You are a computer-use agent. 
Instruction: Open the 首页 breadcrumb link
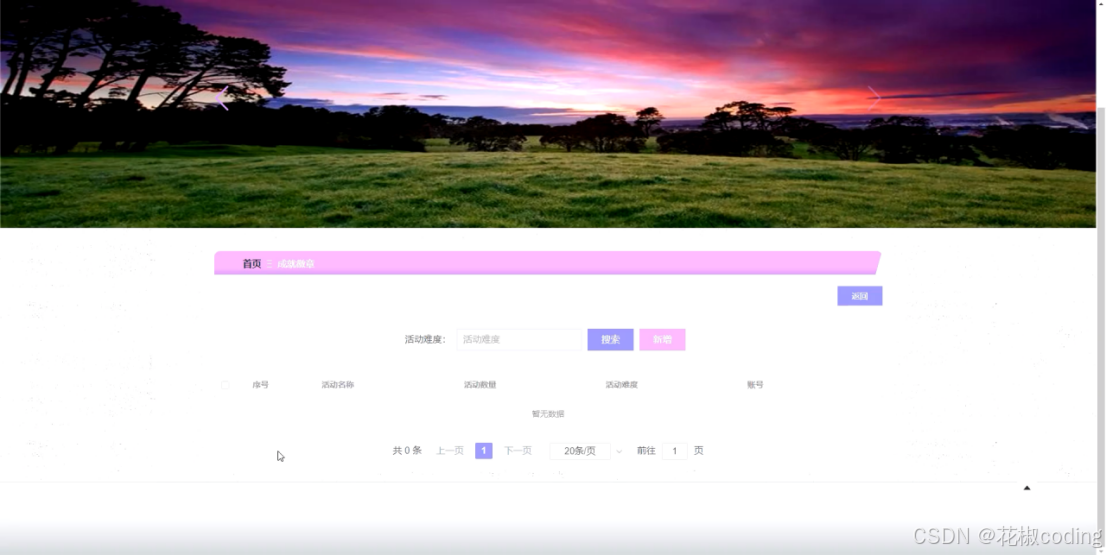click(x=252, y=263)
